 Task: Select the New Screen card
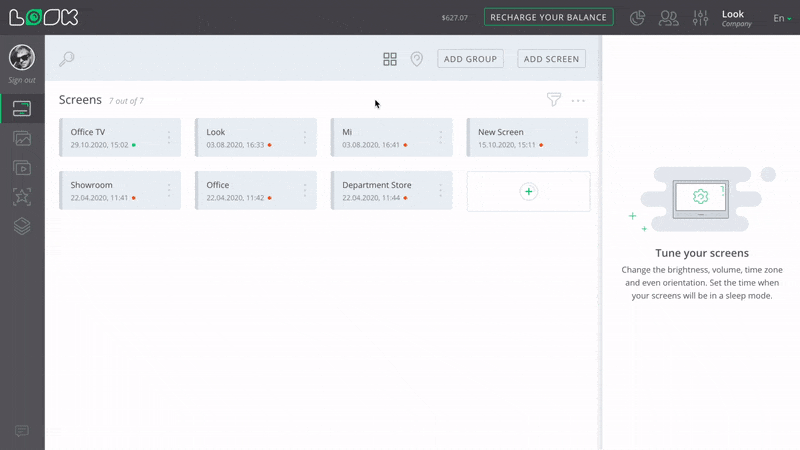pos(527,137)
